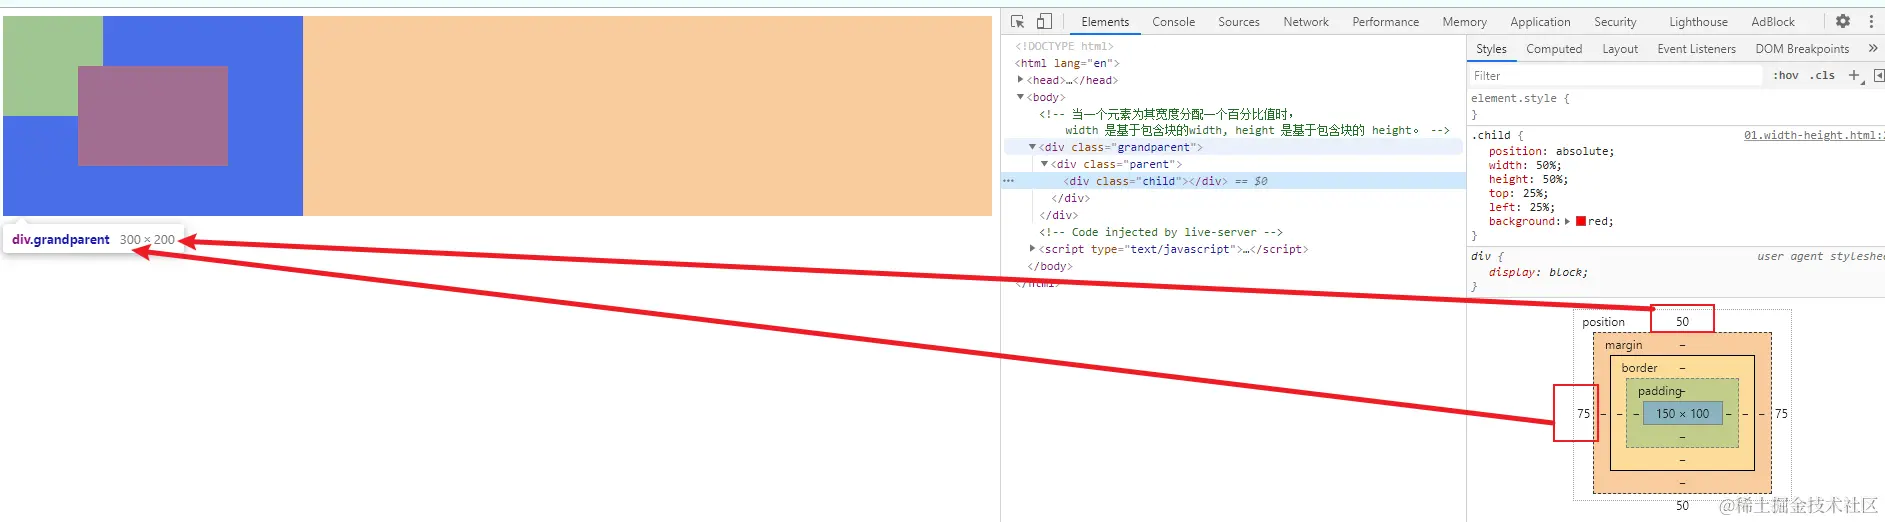Open the Network tab
This screenshot has height=522, width=1885.
pyautogui.click(x=1306, y=22)
